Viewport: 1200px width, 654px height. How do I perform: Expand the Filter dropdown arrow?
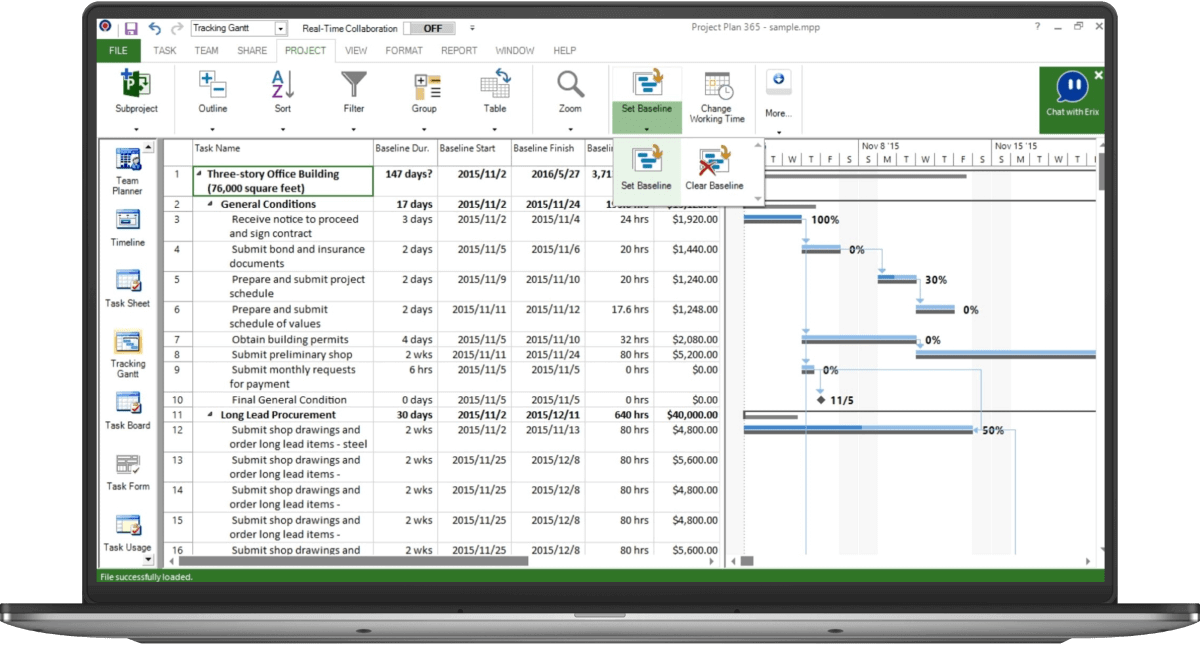coord(354,130)
